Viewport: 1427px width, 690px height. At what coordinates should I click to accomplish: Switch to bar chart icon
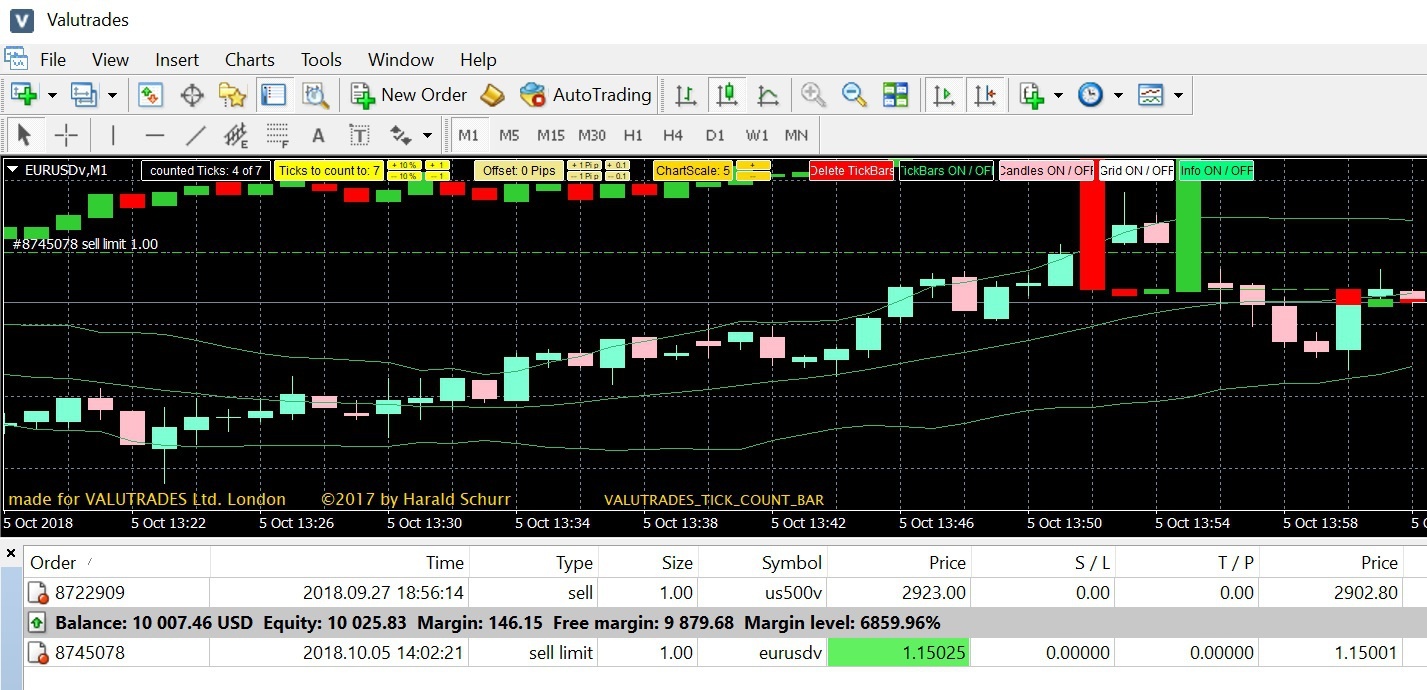[x=686, y=95]
